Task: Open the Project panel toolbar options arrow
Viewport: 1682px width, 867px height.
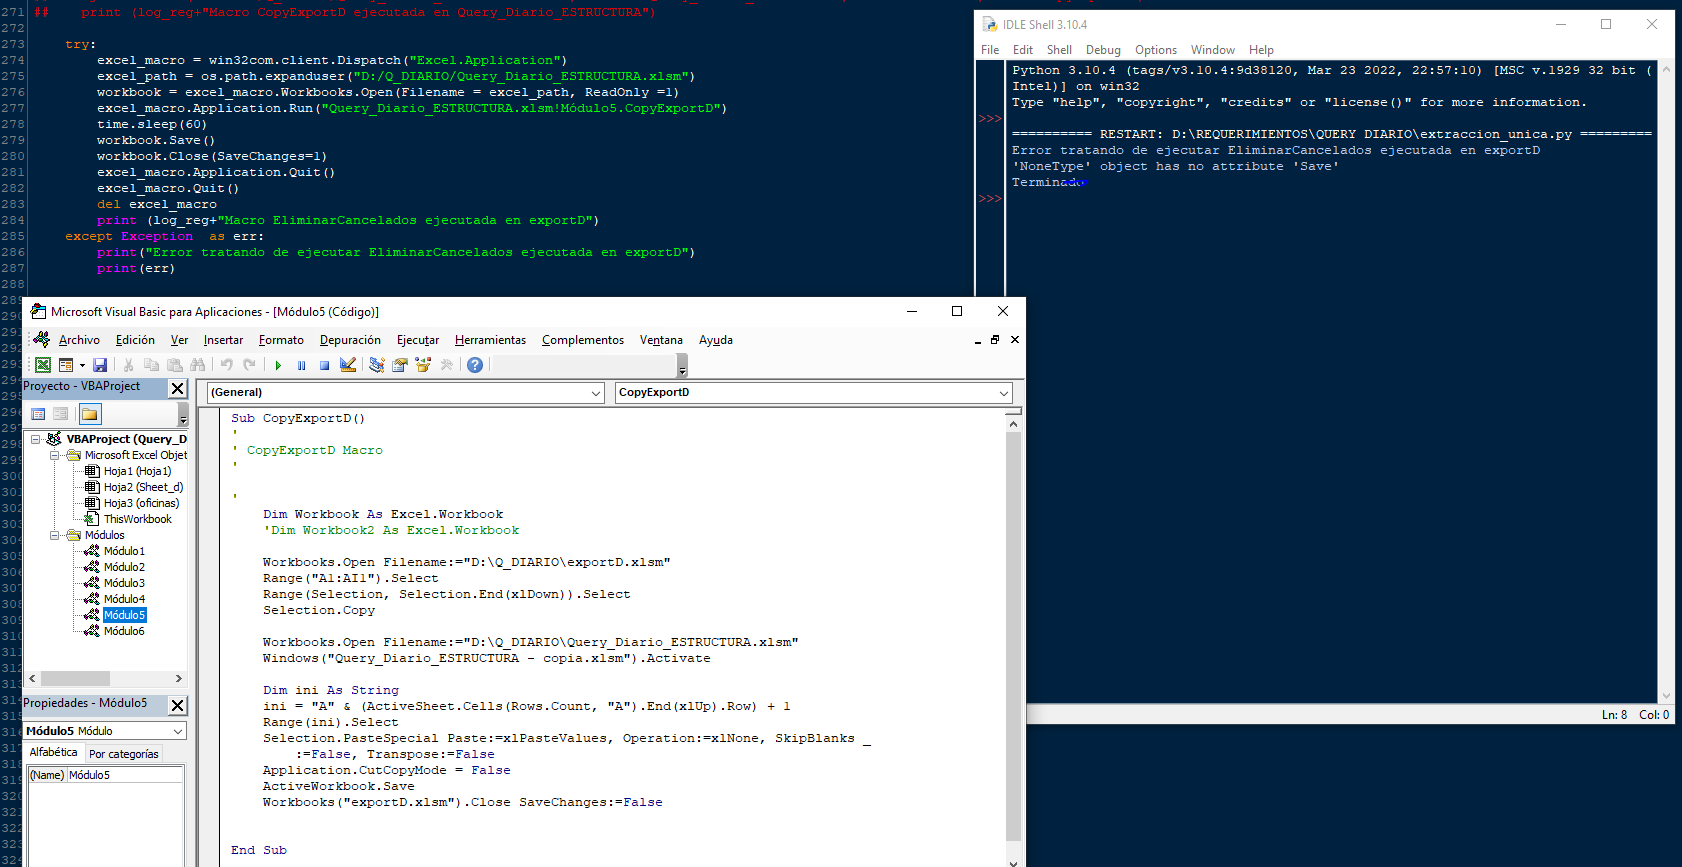Action: 183,414
